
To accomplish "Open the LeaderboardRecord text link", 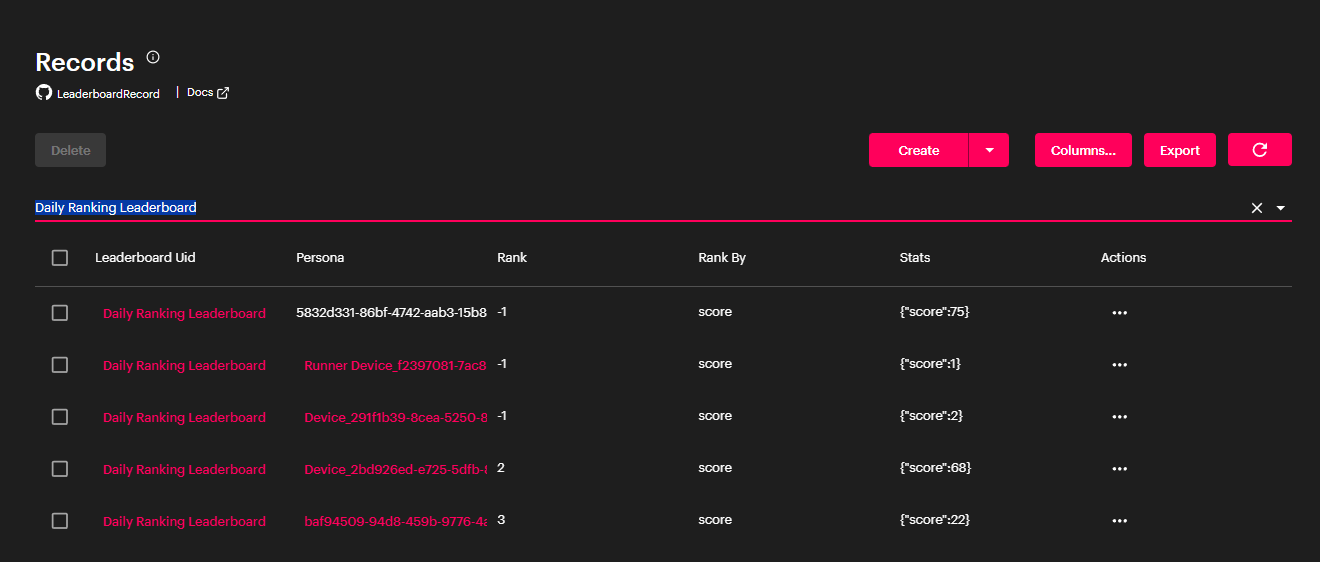I will click(x=108, y=94).
